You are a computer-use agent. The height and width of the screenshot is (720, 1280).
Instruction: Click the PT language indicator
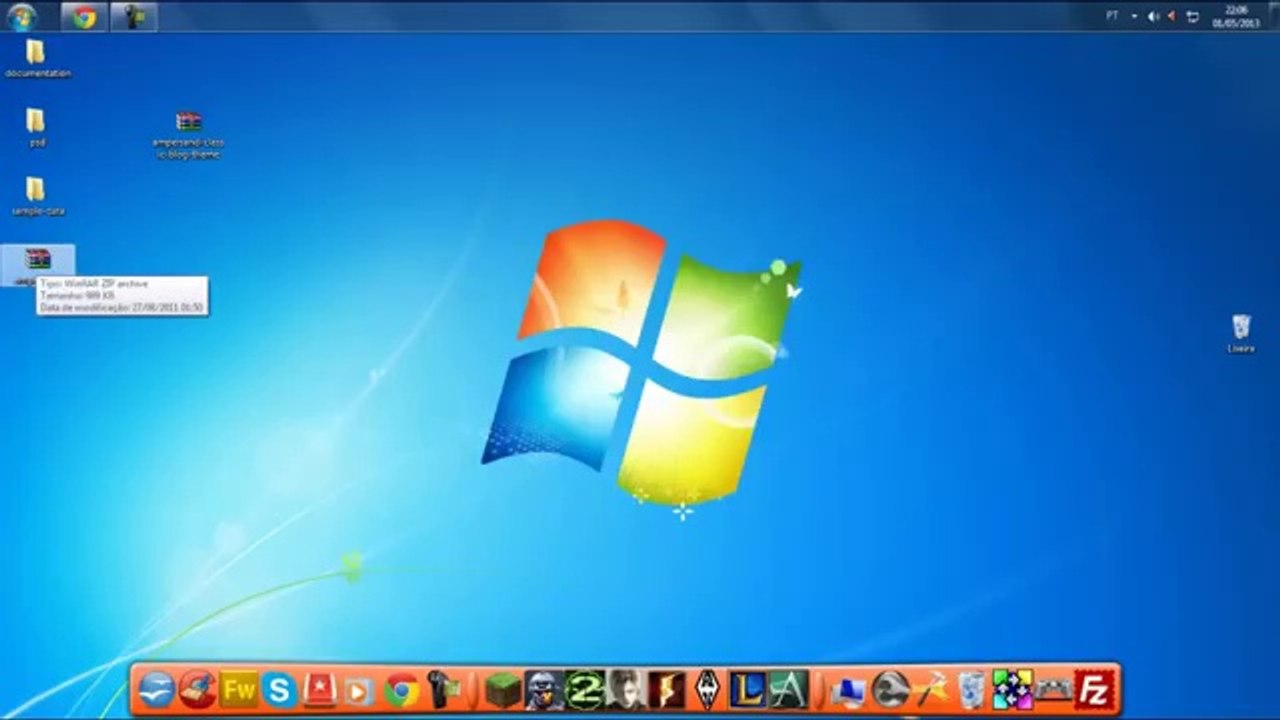[1112, 16]
